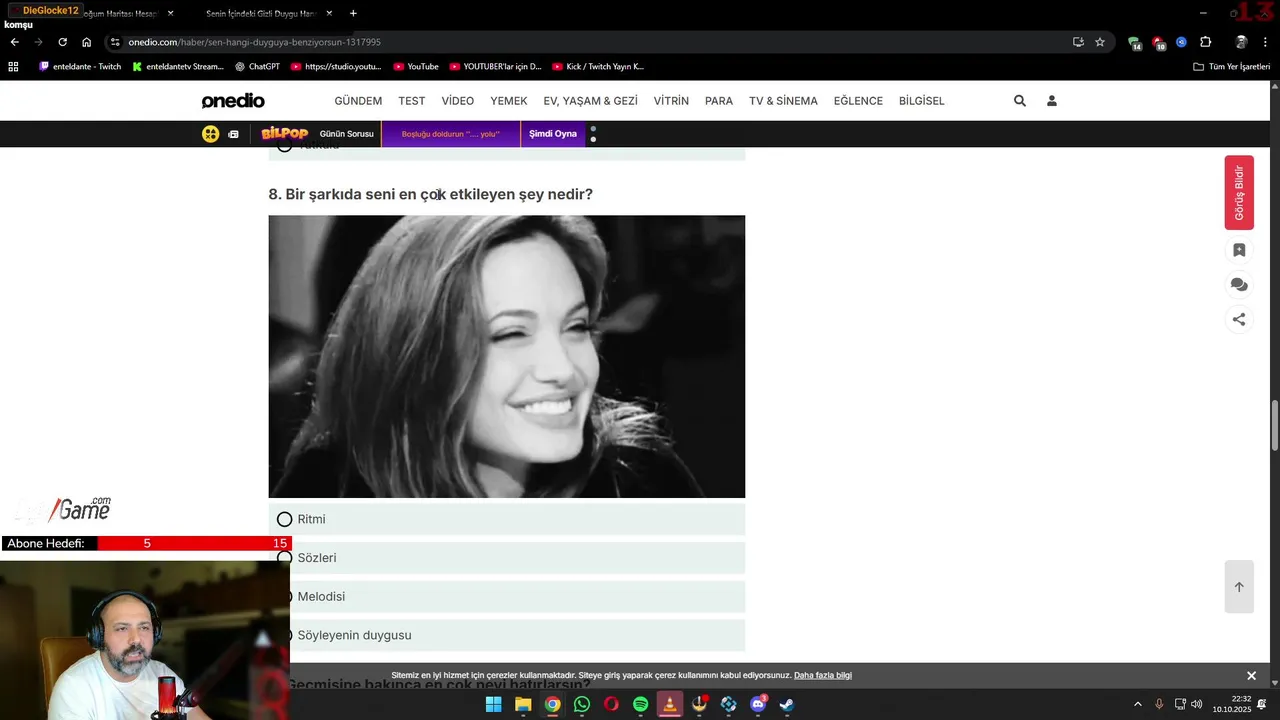Open the Chrome apps grid icon
1280x720 pixels.
13,67
